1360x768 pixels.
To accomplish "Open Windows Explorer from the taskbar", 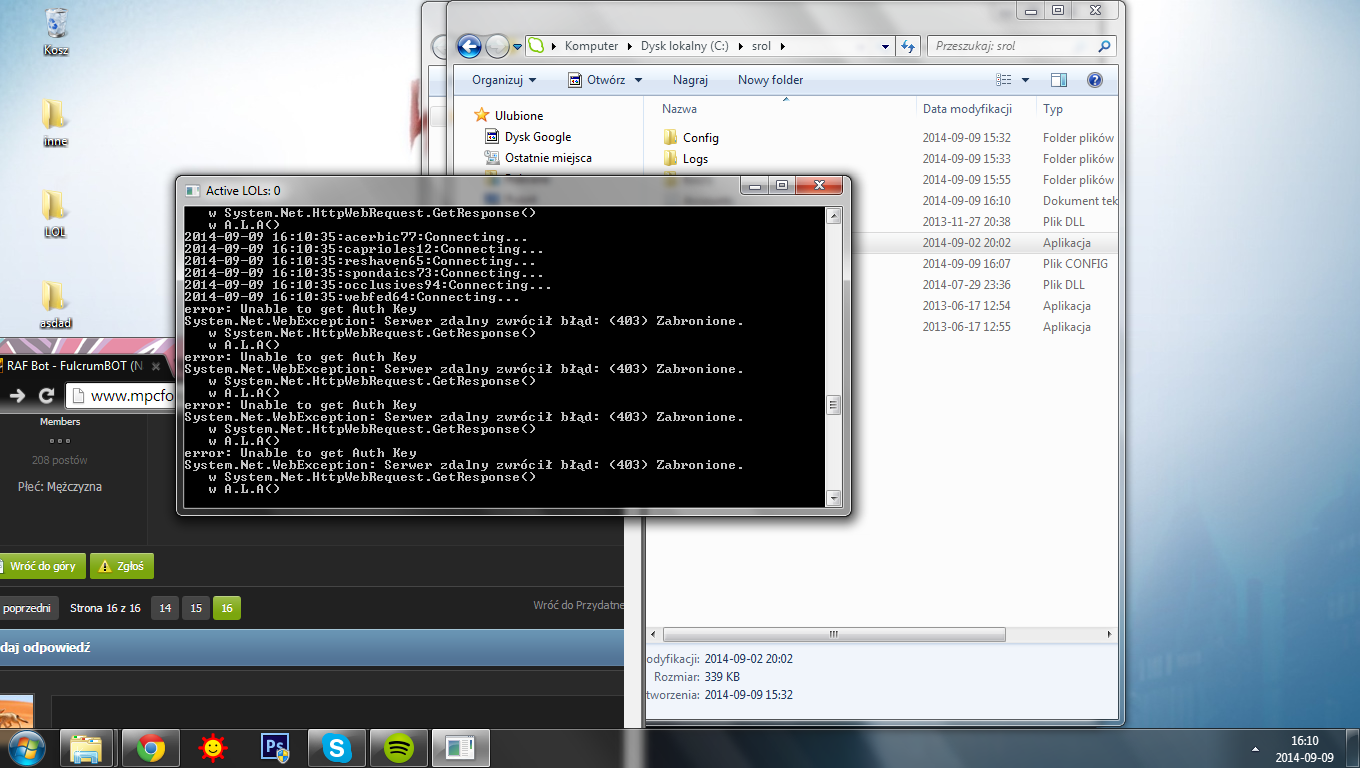I will click(87, 748).
